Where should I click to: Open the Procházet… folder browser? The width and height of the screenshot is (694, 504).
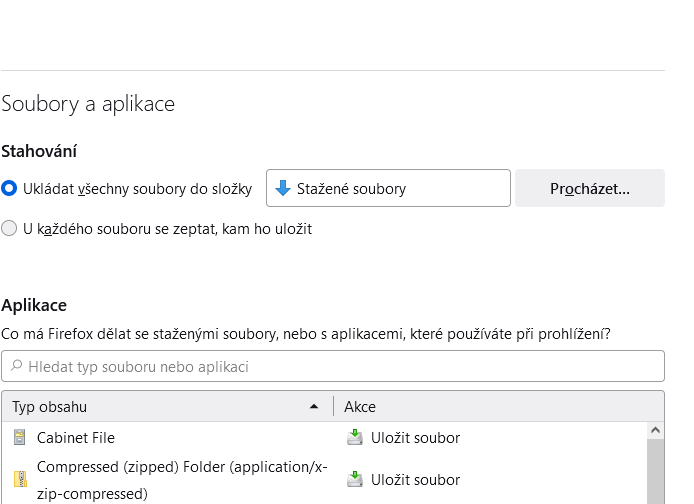[589, 188]
